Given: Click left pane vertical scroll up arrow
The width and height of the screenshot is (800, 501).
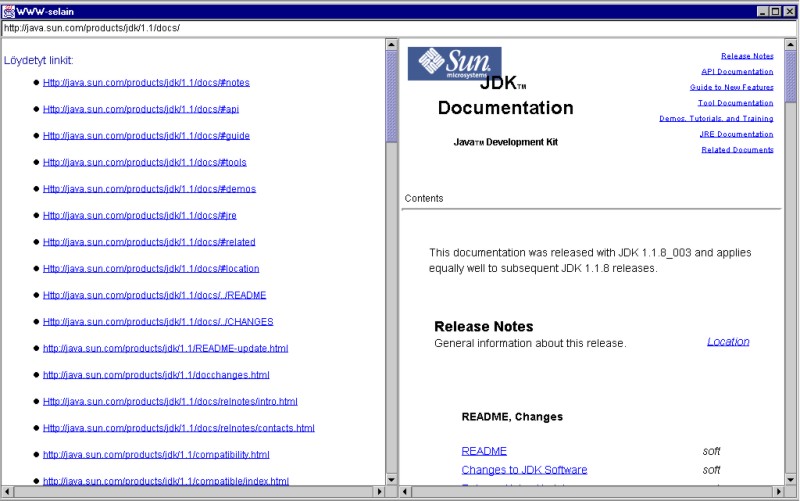Looking at the screenshot, I should [x=391, y=44].
